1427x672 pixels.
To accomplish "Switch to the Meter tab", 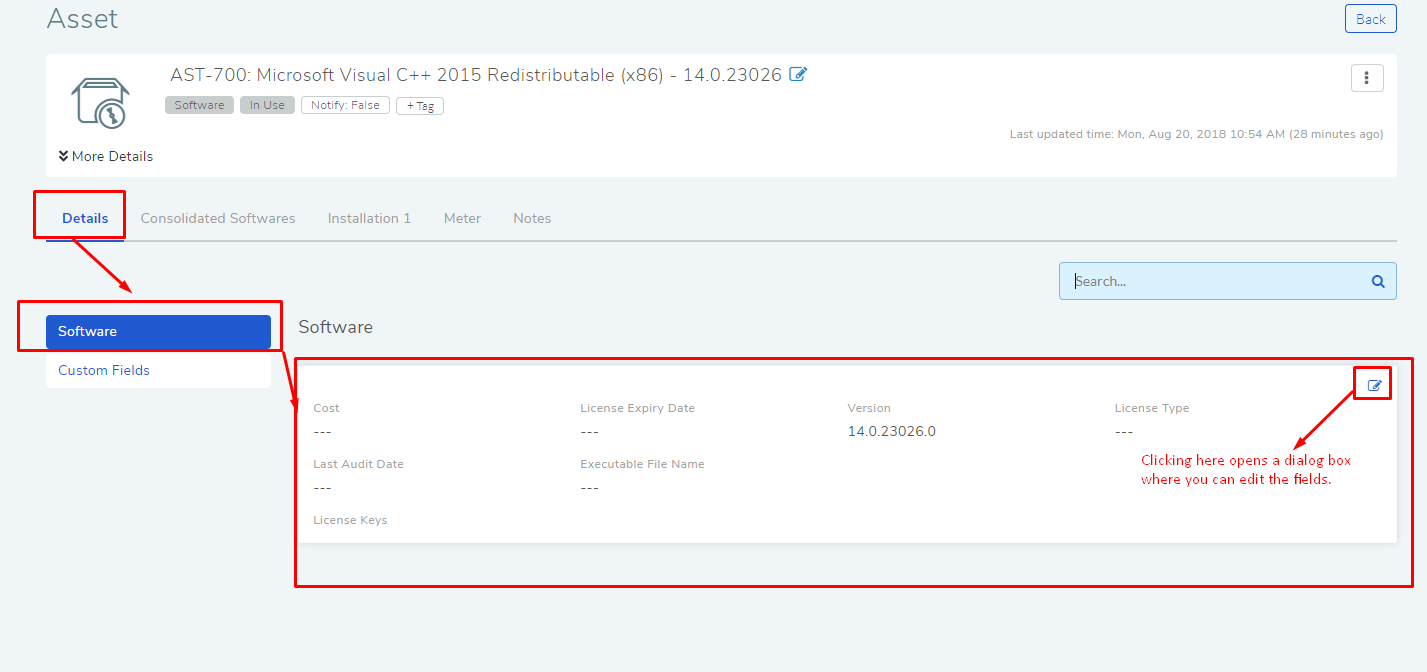I will tap(462, 218).
